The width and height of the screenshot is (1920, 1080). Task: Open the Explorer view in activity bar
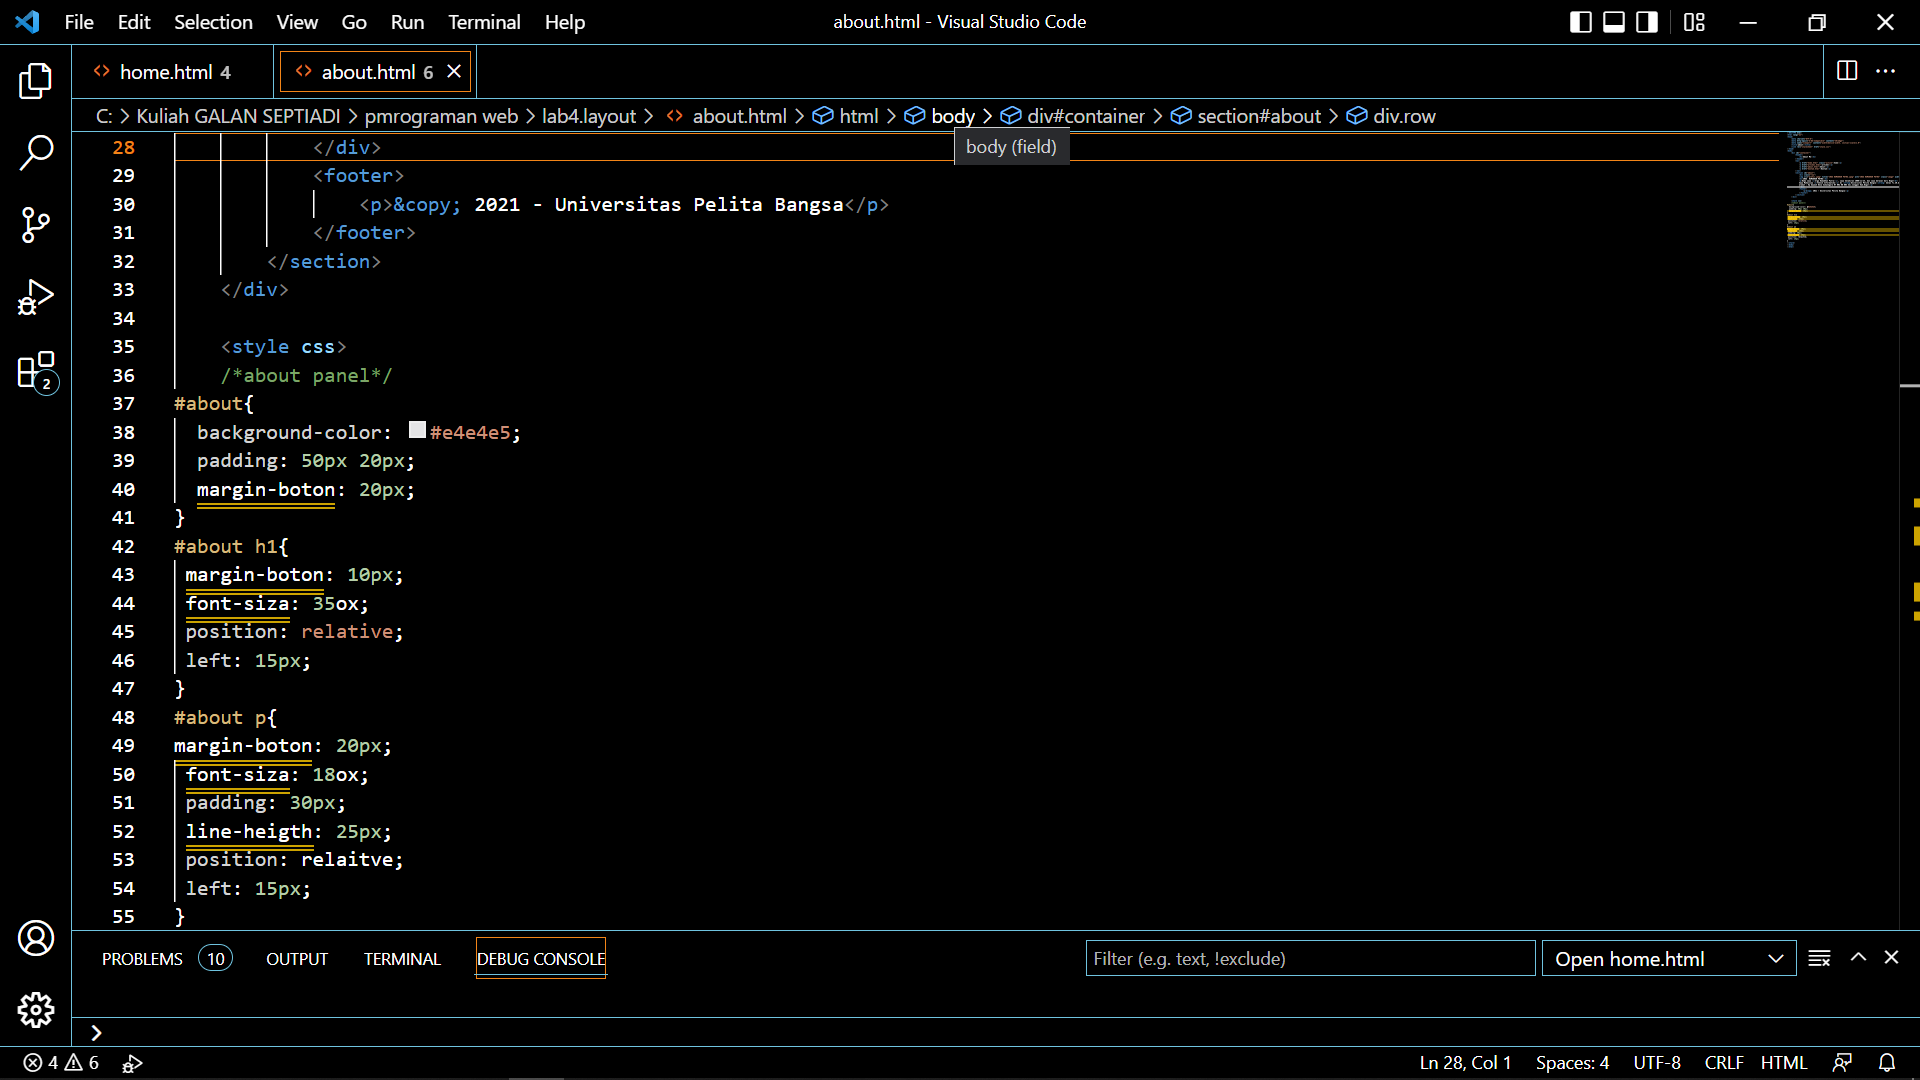pos(36,81)
